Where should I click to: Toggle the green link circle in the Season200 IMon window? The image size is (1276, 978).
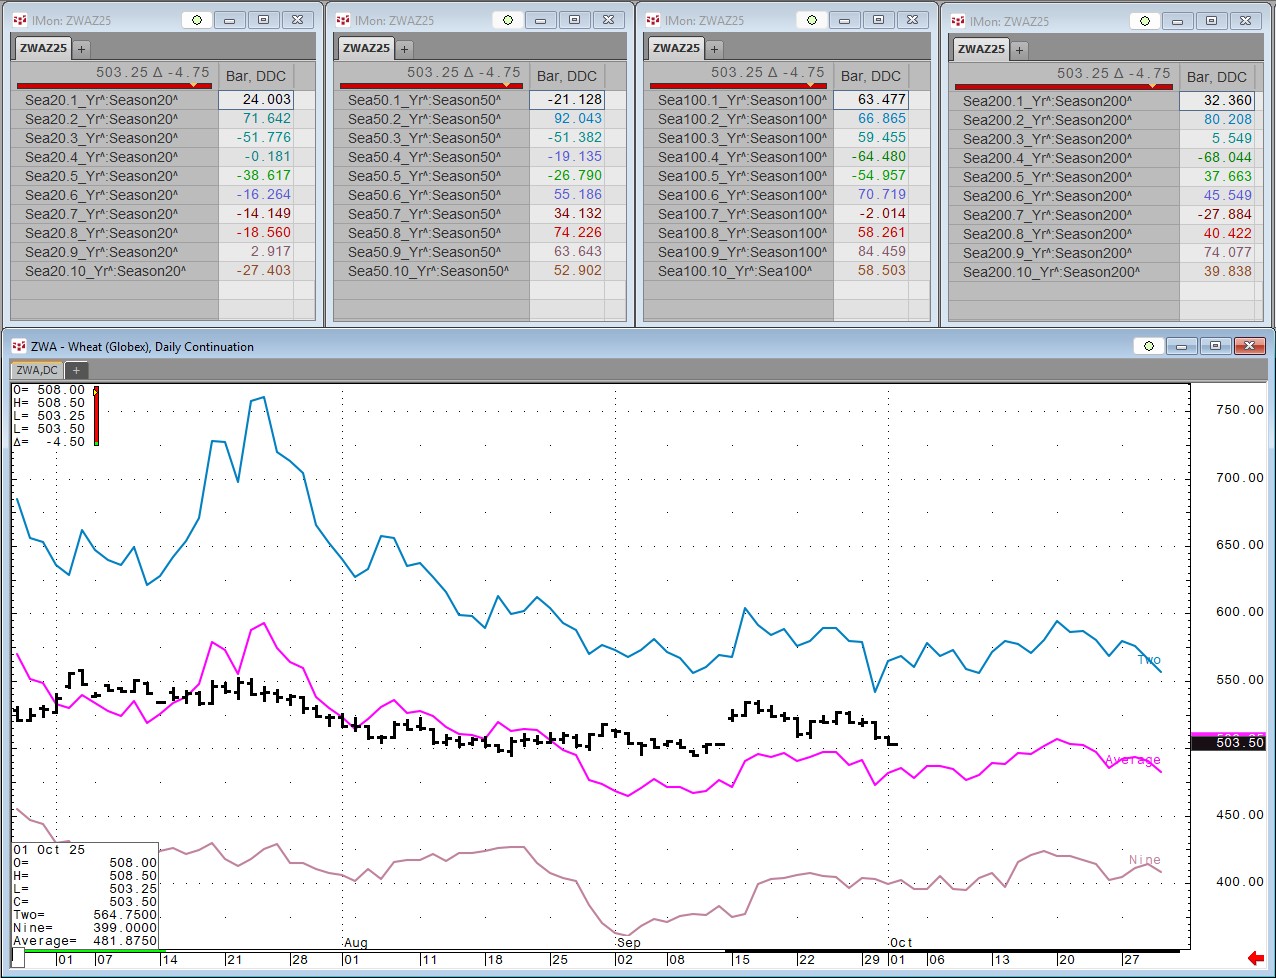tap(1145, 21)
